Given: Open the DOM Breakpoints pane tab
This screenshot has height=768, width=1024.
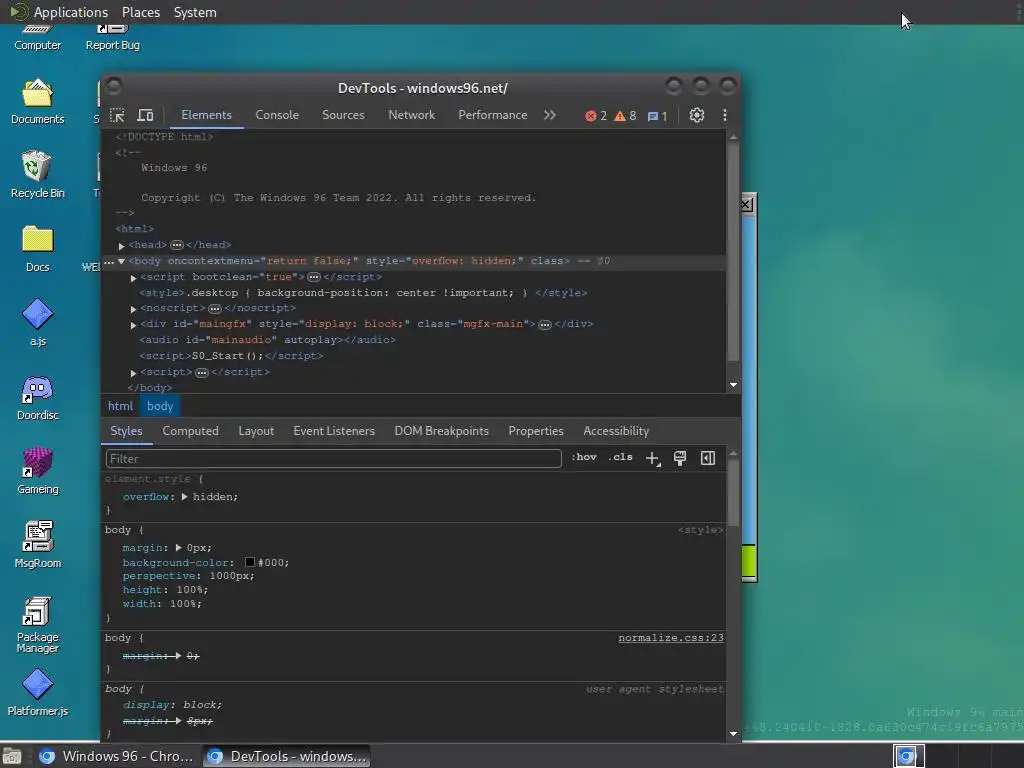Looking at the screenshot, I should 441,431.
